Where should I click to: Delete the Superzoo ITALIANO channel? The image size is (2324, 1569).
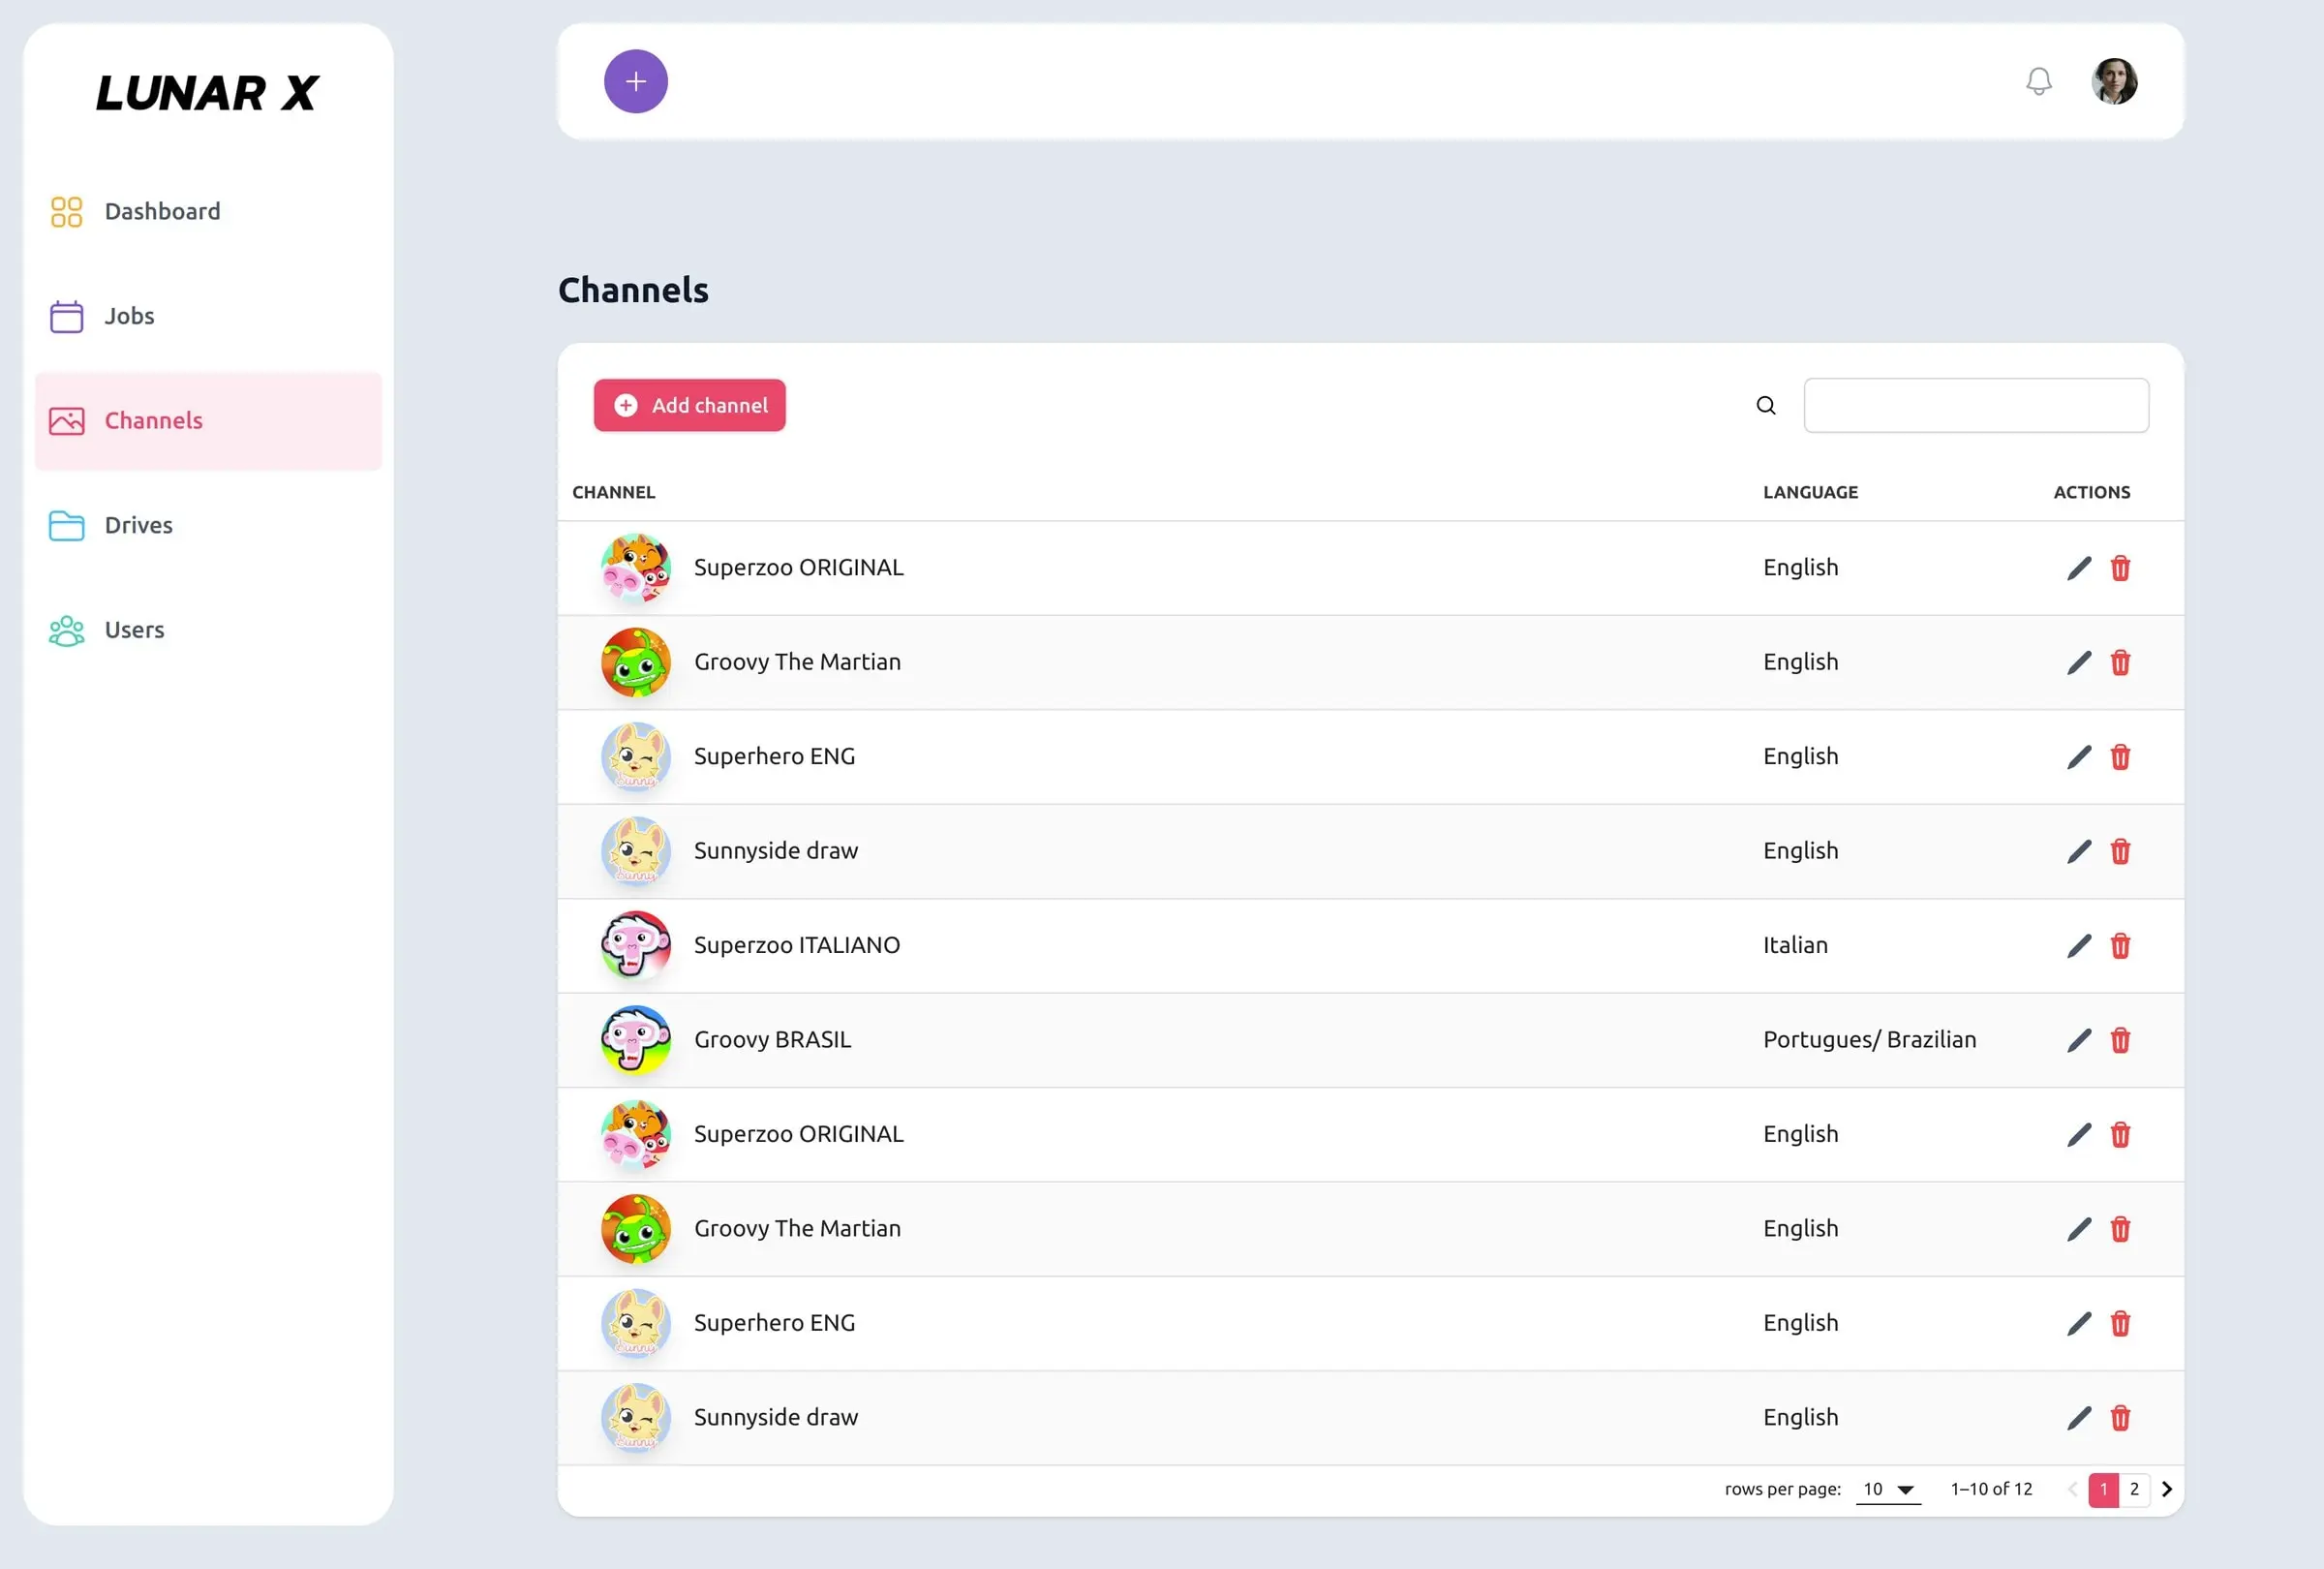tap(2119, 945)
